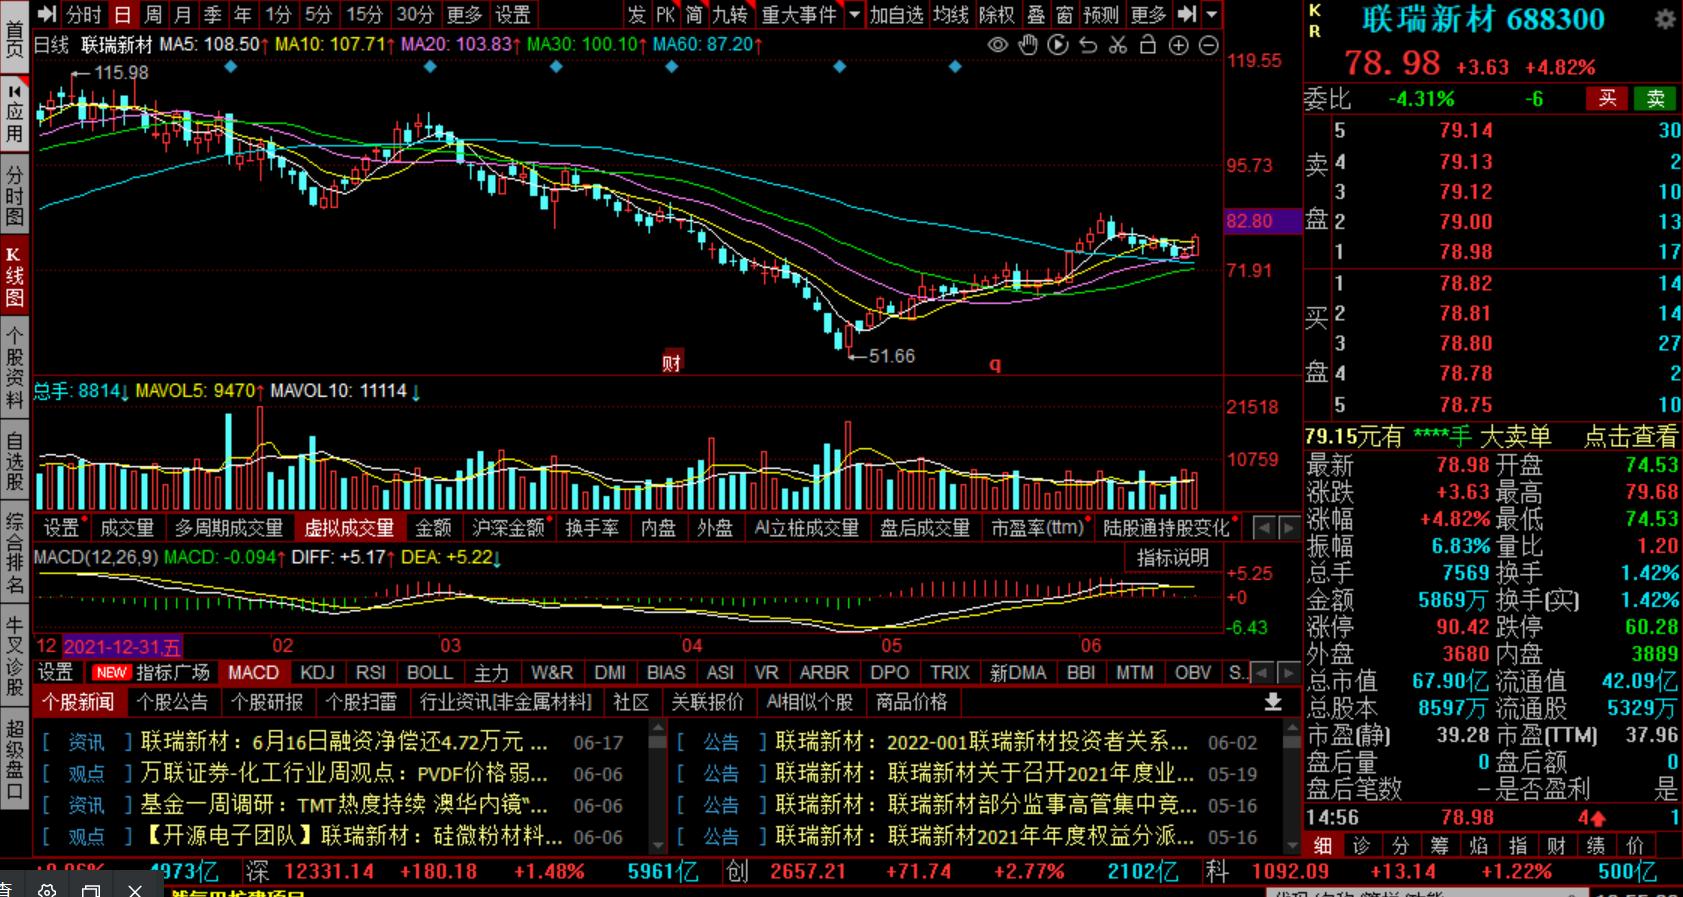Click the 指标说明 button

1173,558
